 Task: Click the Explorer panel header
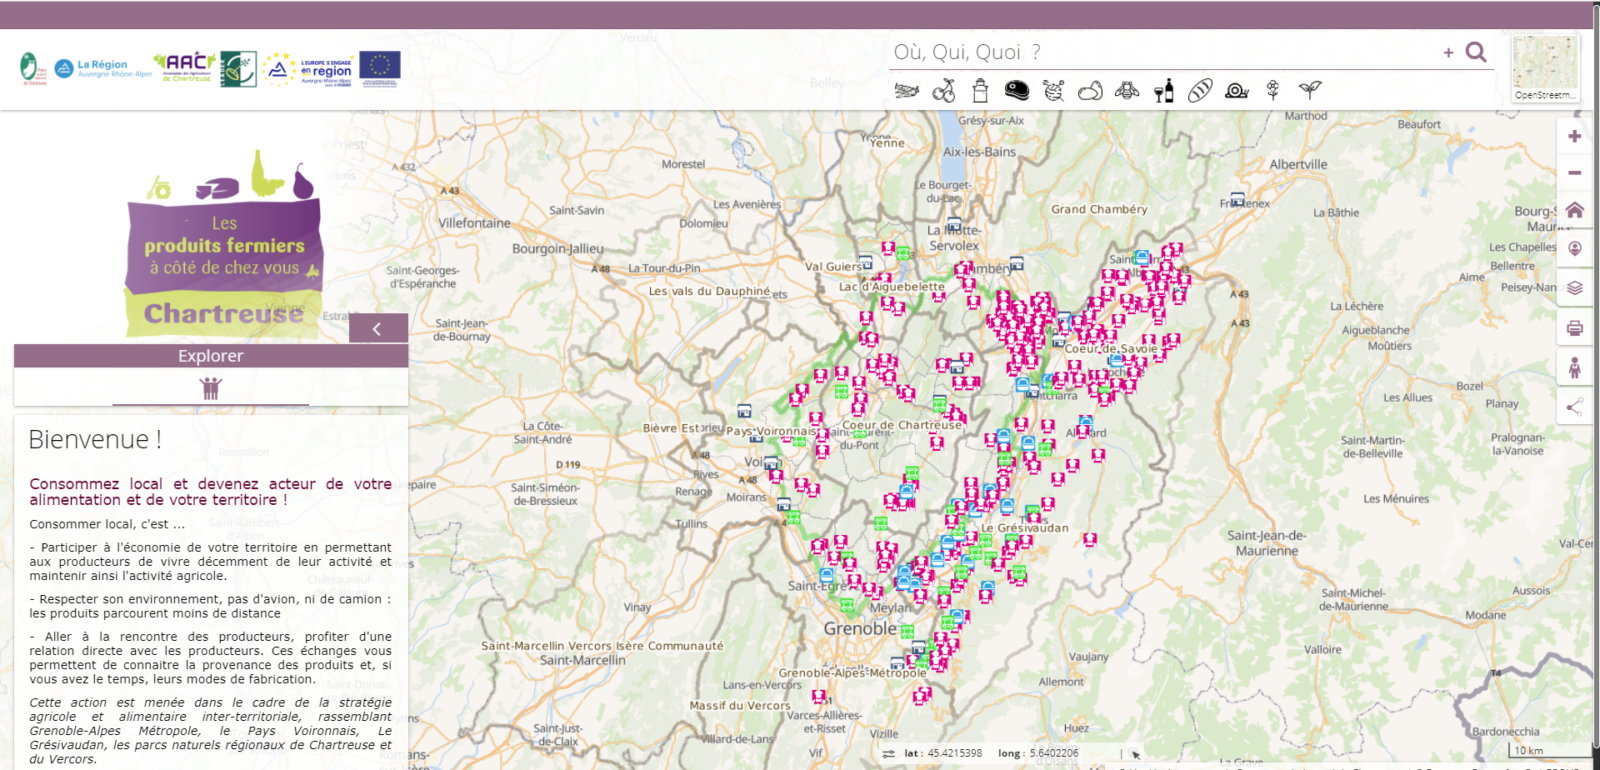[211, 356]
